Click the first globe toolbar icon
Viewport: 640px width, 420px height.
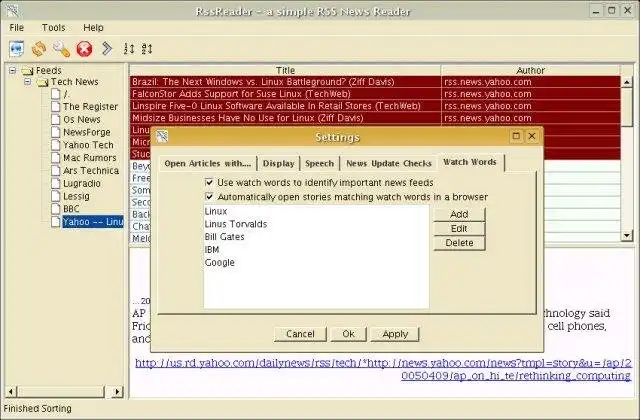(17, 49)
